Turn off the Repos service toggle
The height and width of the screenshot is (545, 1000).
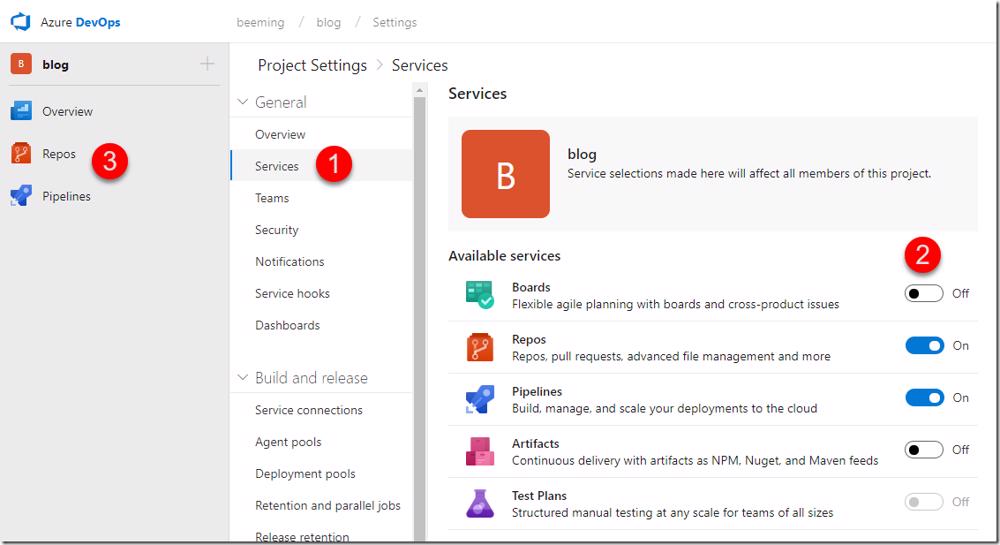point(925,345)
